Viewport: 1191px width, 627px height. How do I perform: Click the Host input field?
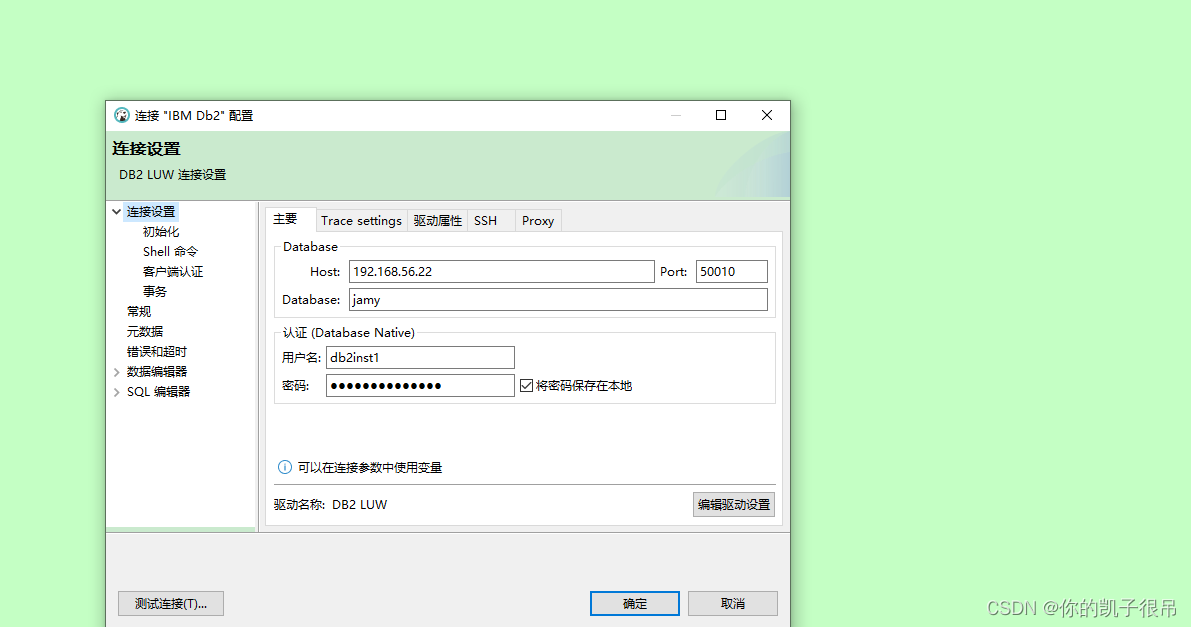(x=501, y=271)
